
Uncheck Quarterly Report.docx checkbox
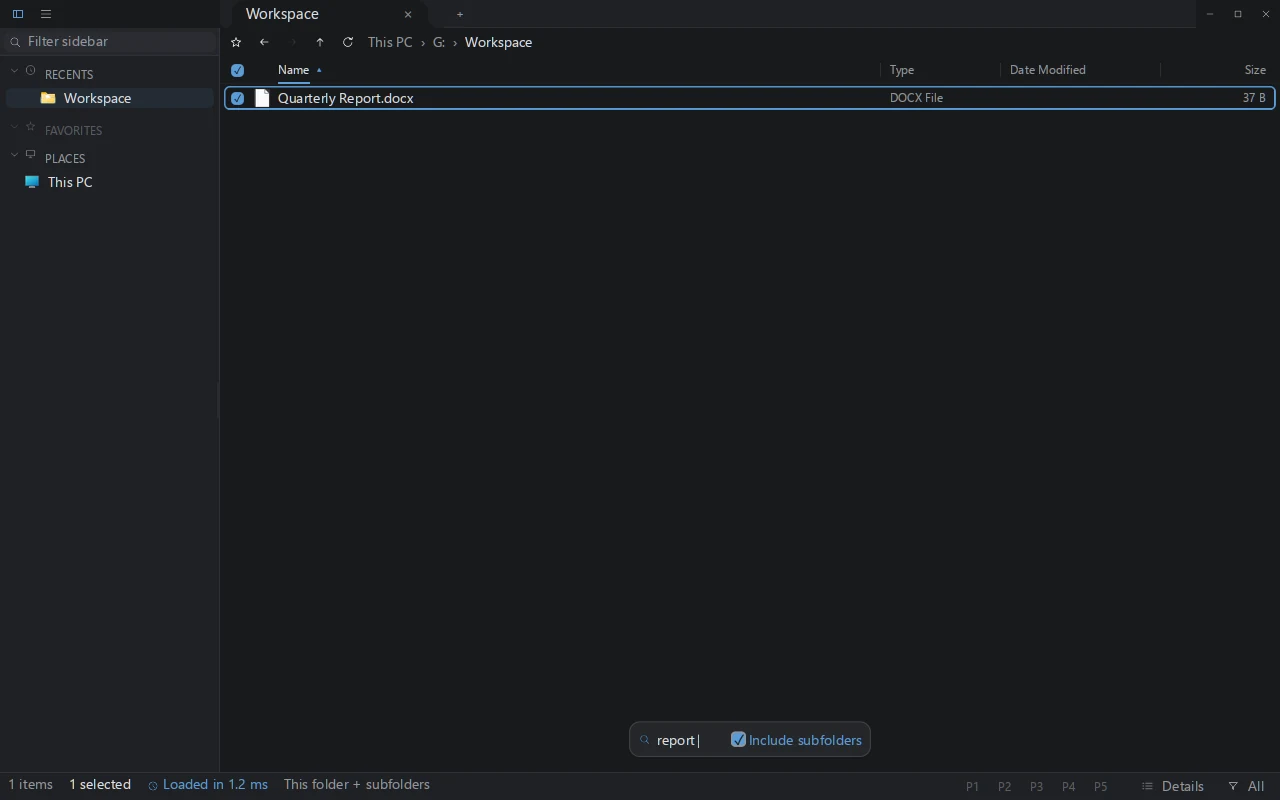point(237,98)
